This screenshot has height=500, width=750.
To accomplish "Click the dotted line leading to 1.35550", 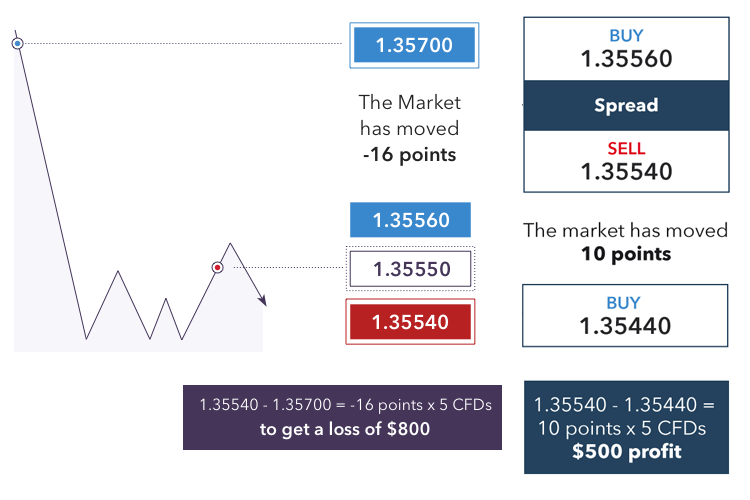I will click(x=285, y=267).
